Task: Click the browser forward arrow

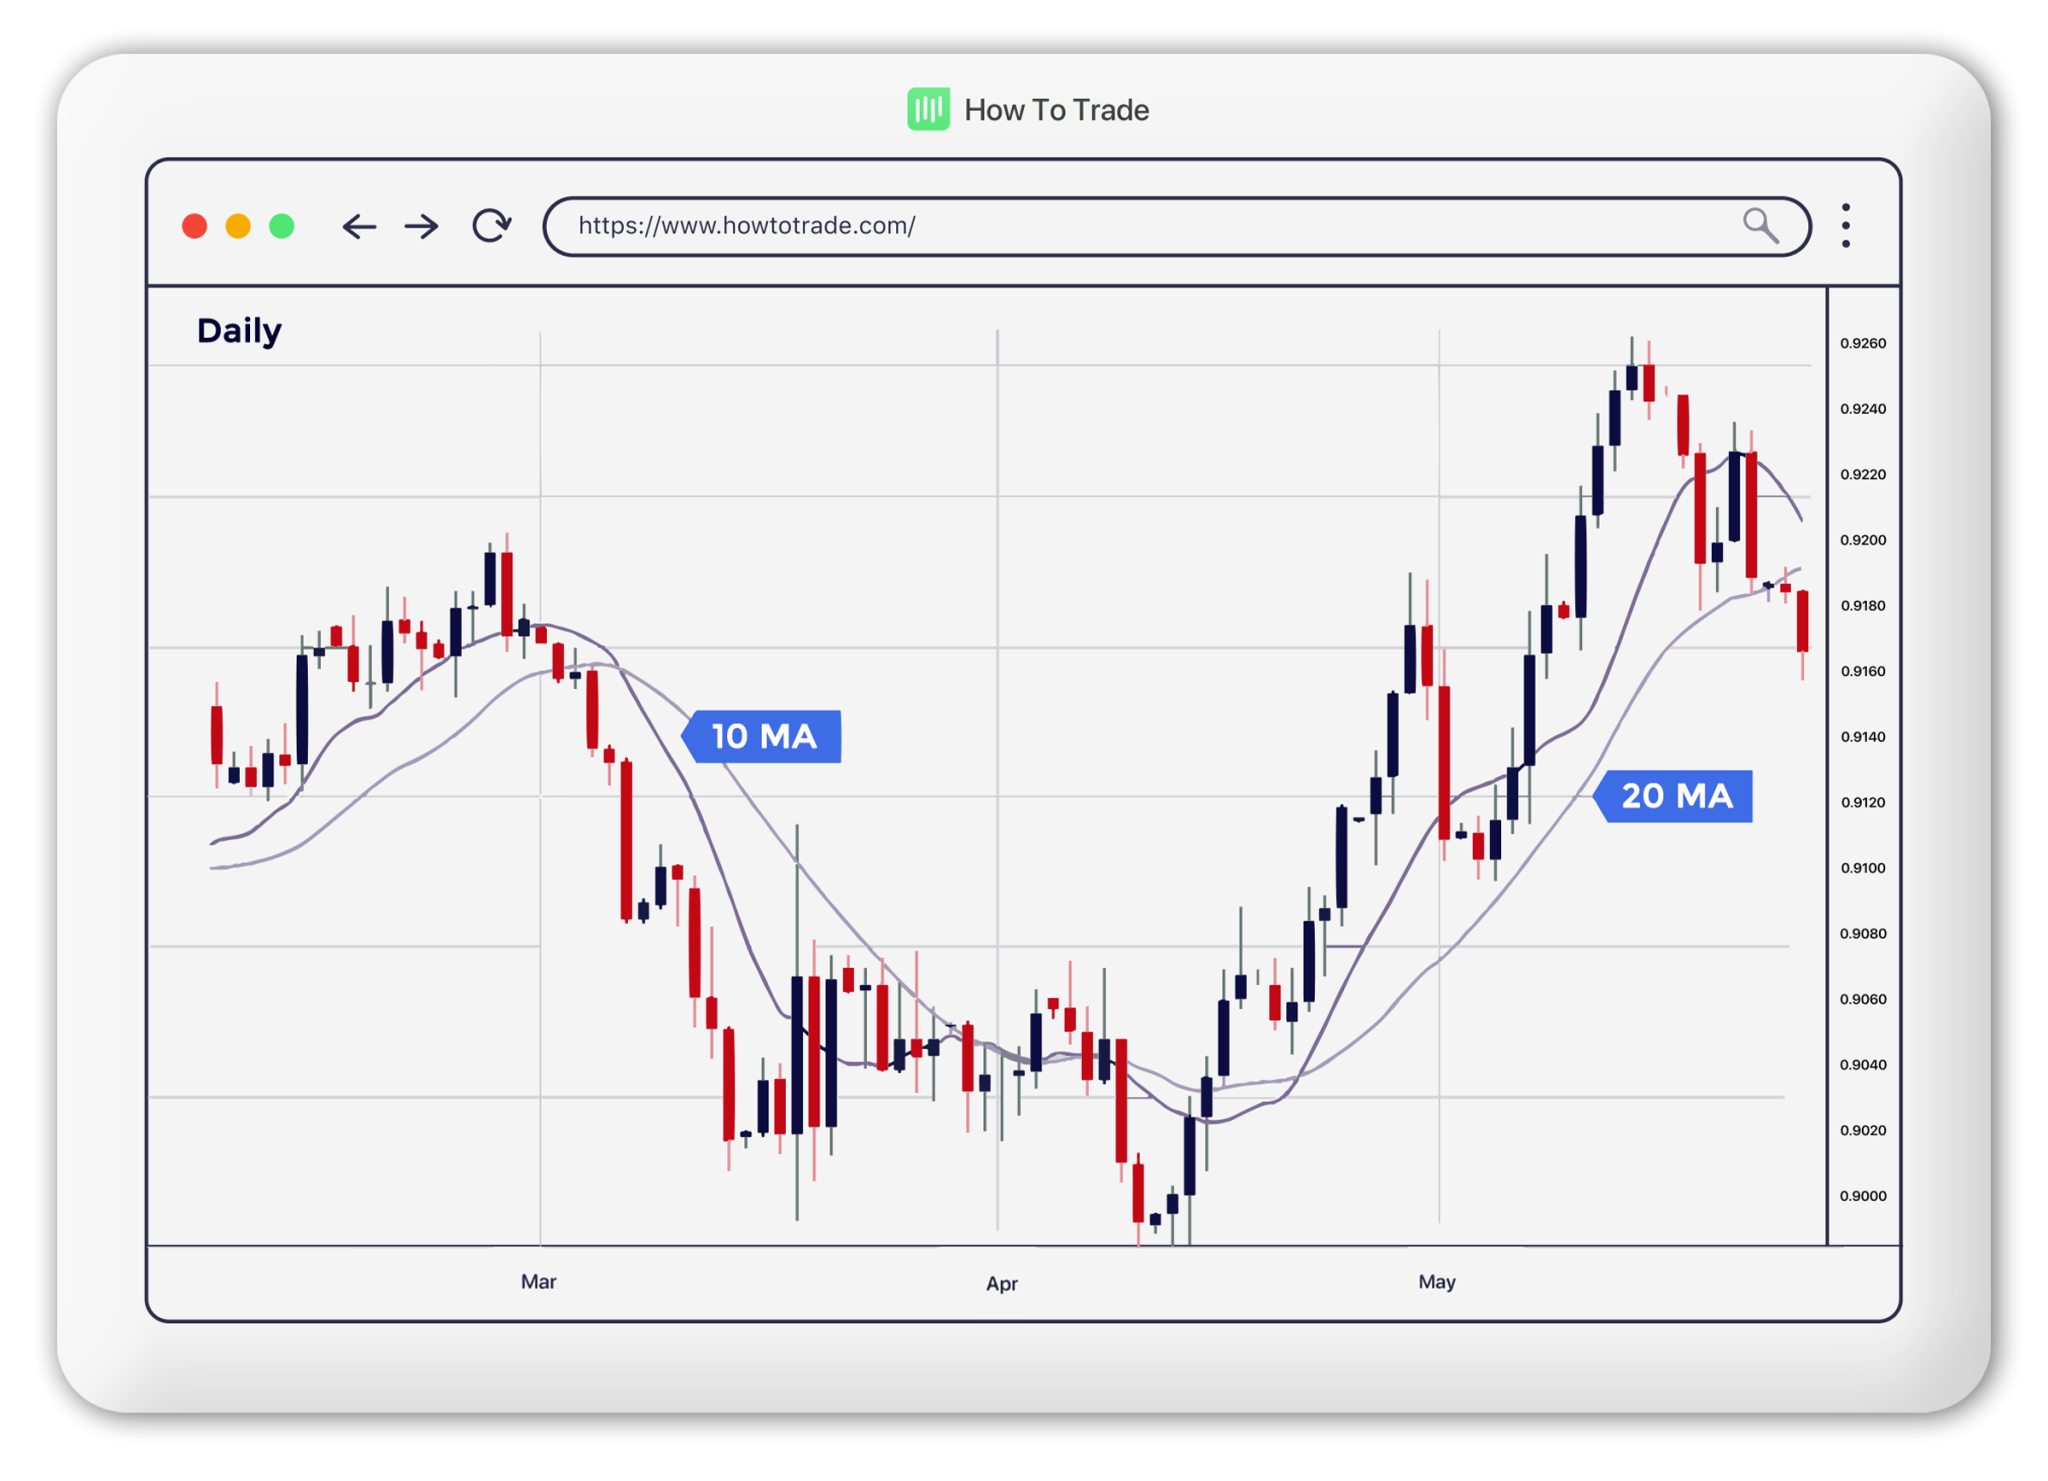Action: pos(421,227)
